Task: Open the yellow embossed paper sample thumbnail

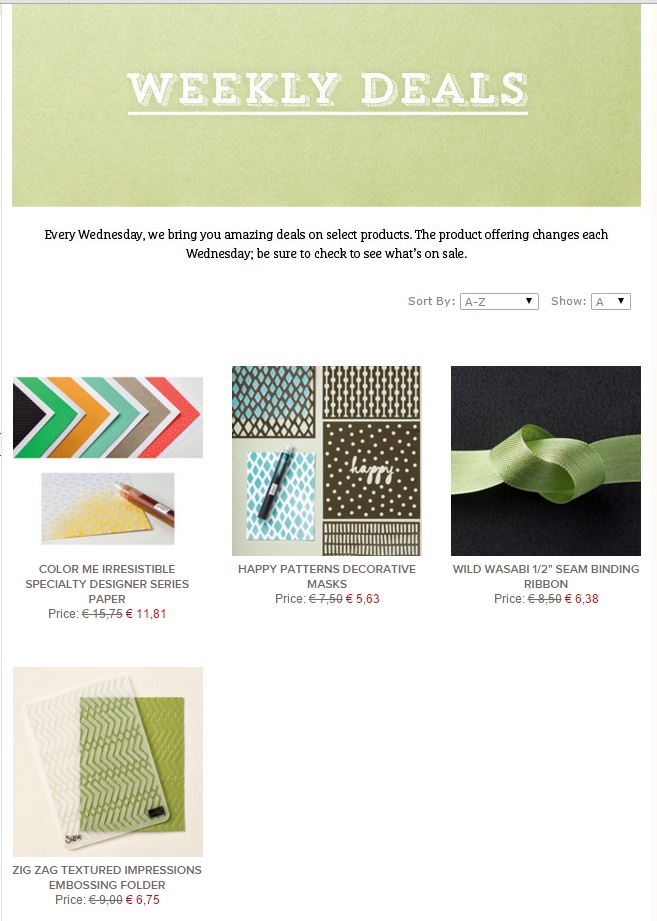Action: 108,509
